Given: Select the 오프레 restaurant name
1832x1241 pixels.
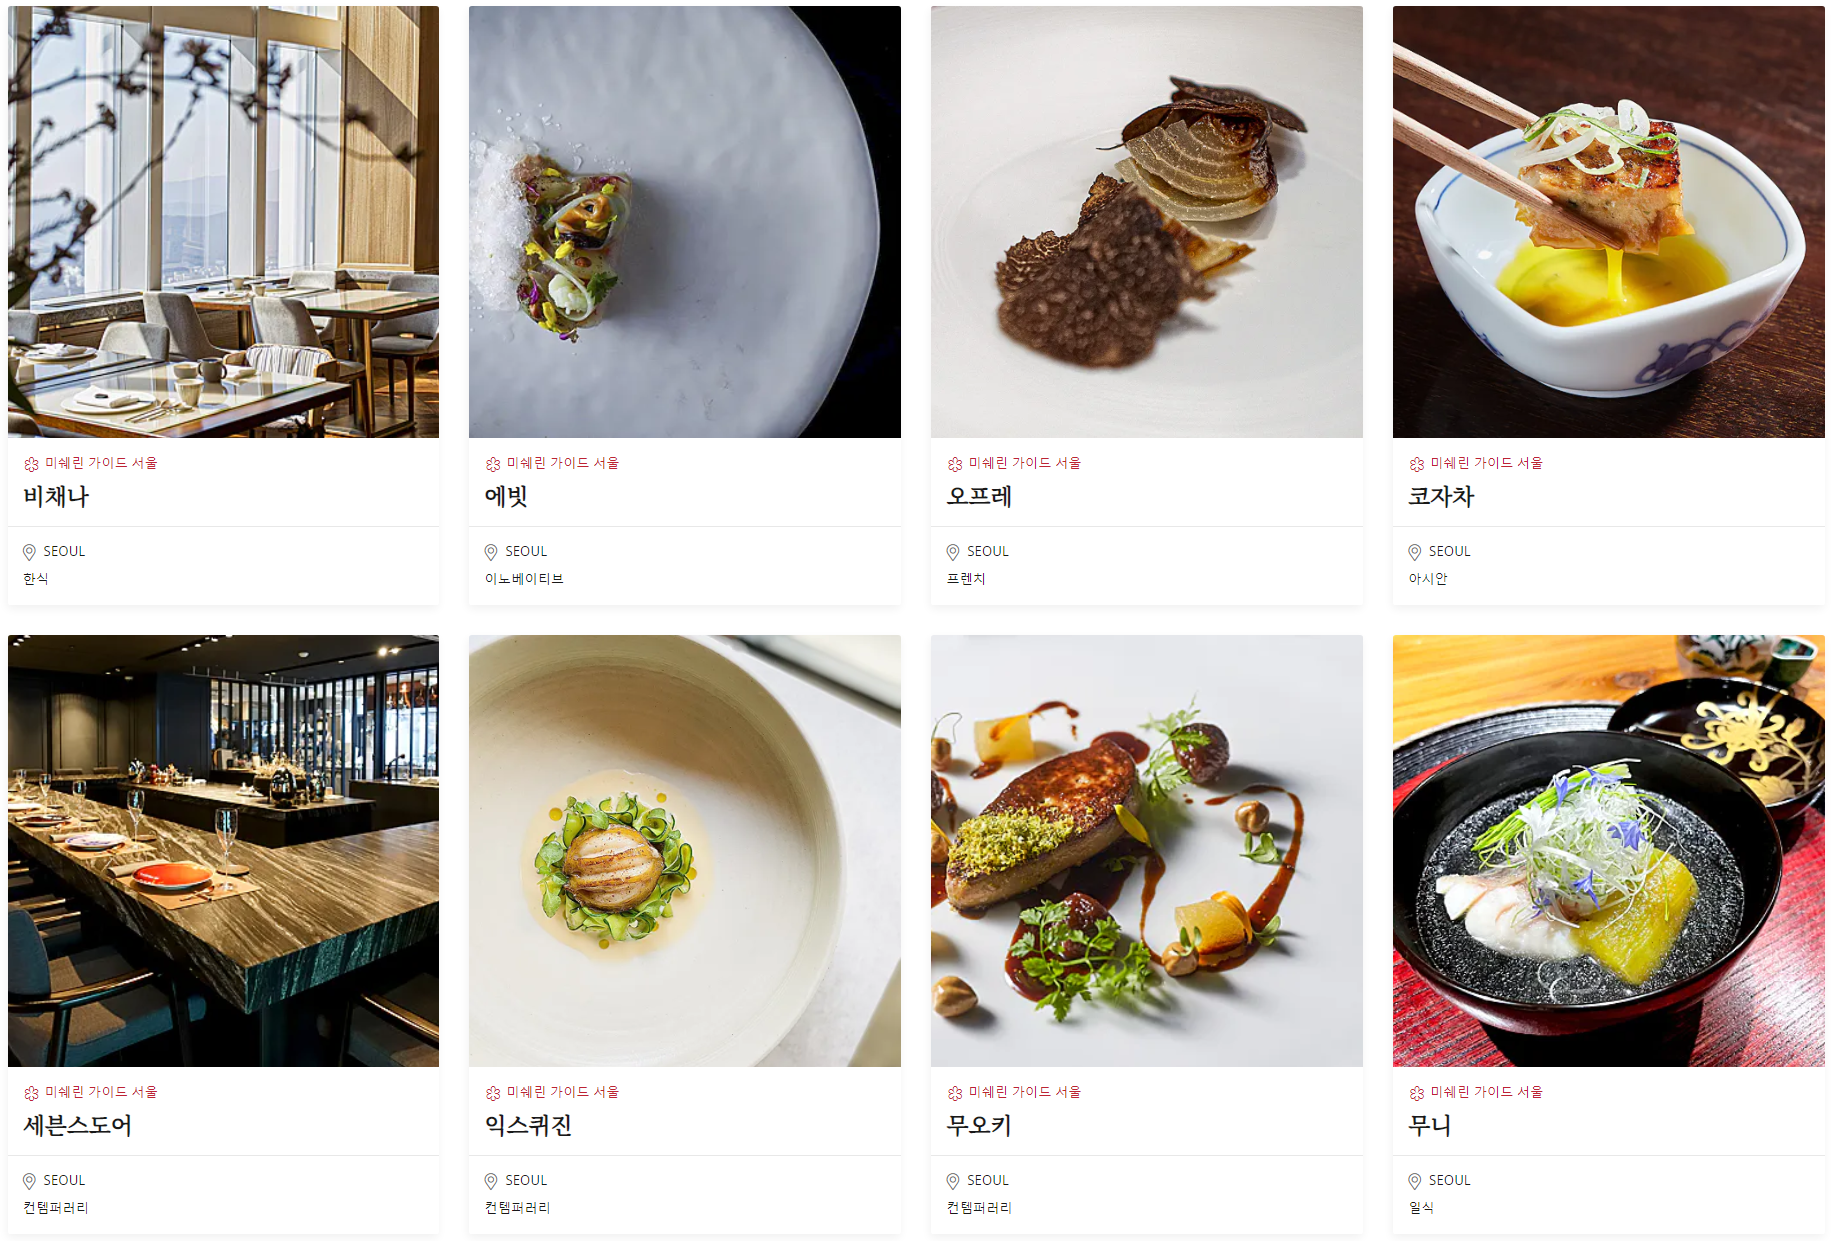Looking at the screenshot, I should coord(979,496).
